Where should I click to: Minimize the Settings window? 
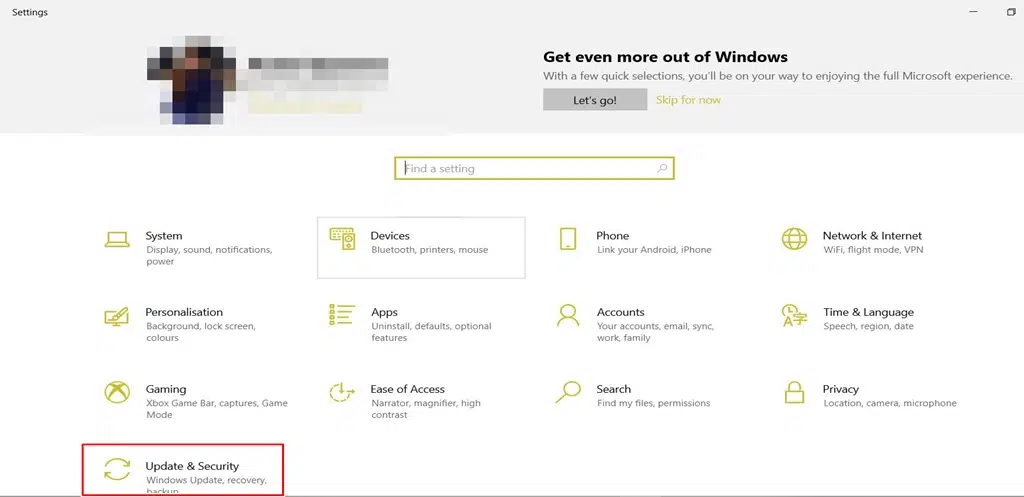coord(974,12)
